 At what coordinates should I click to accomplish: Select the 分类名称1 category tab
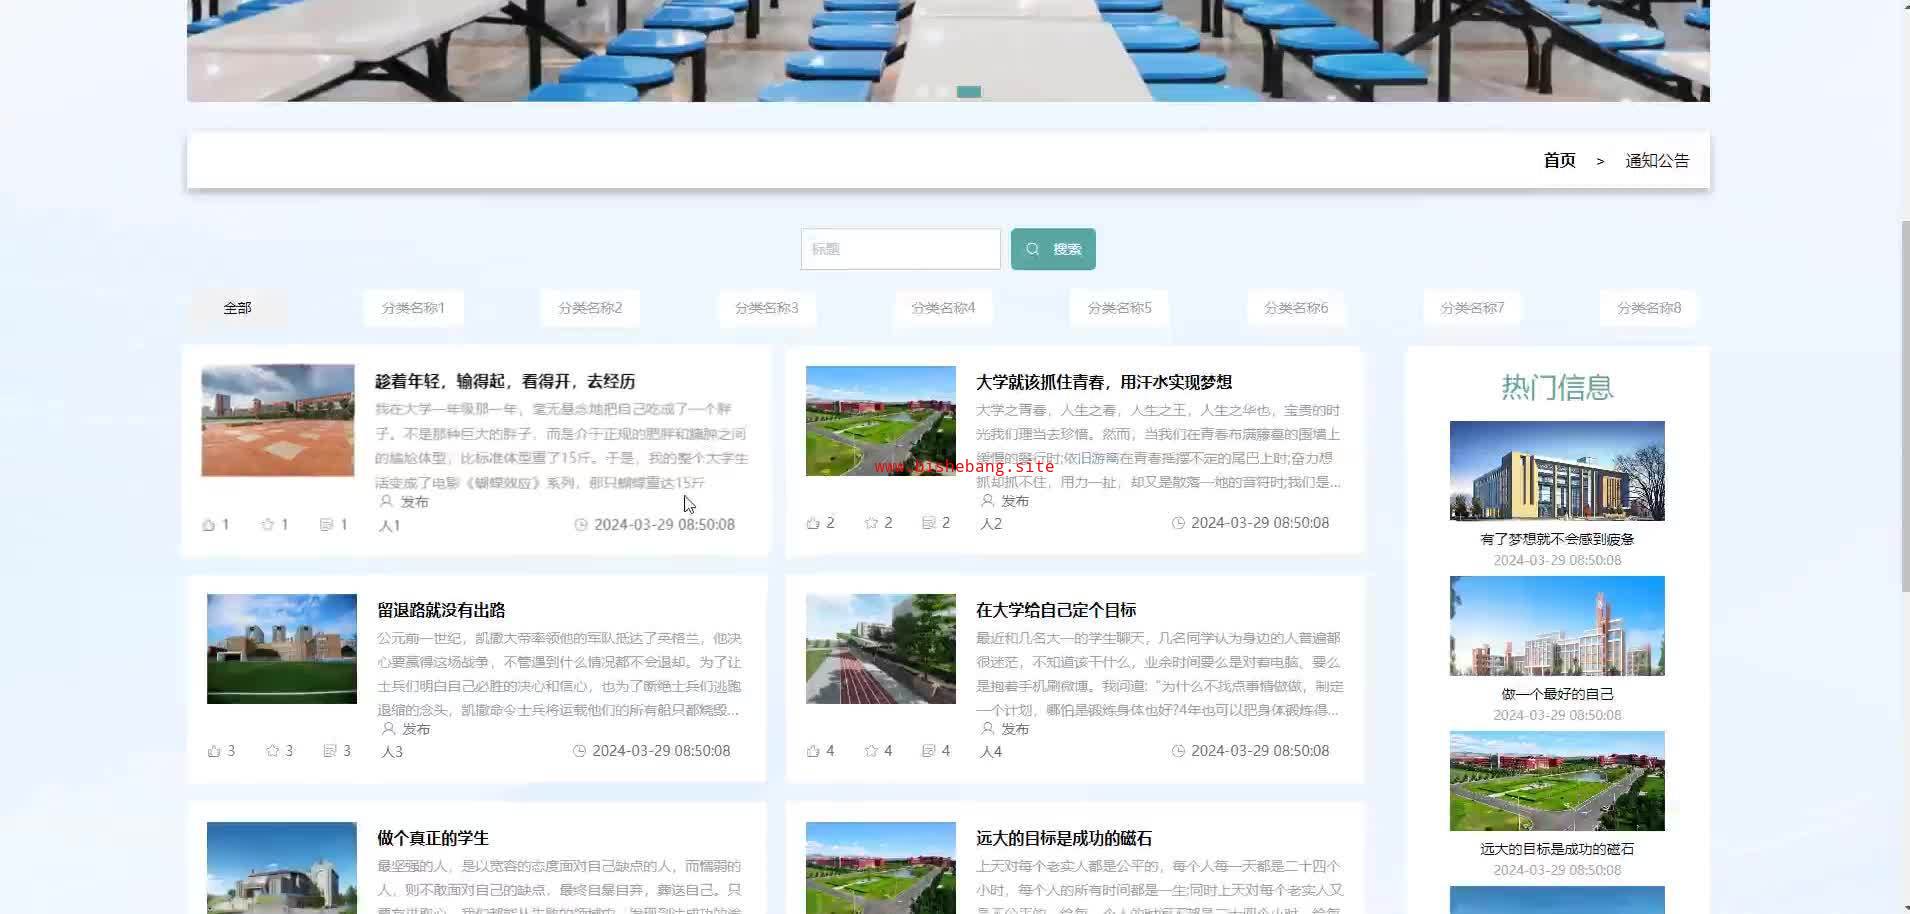pos(413,308)
